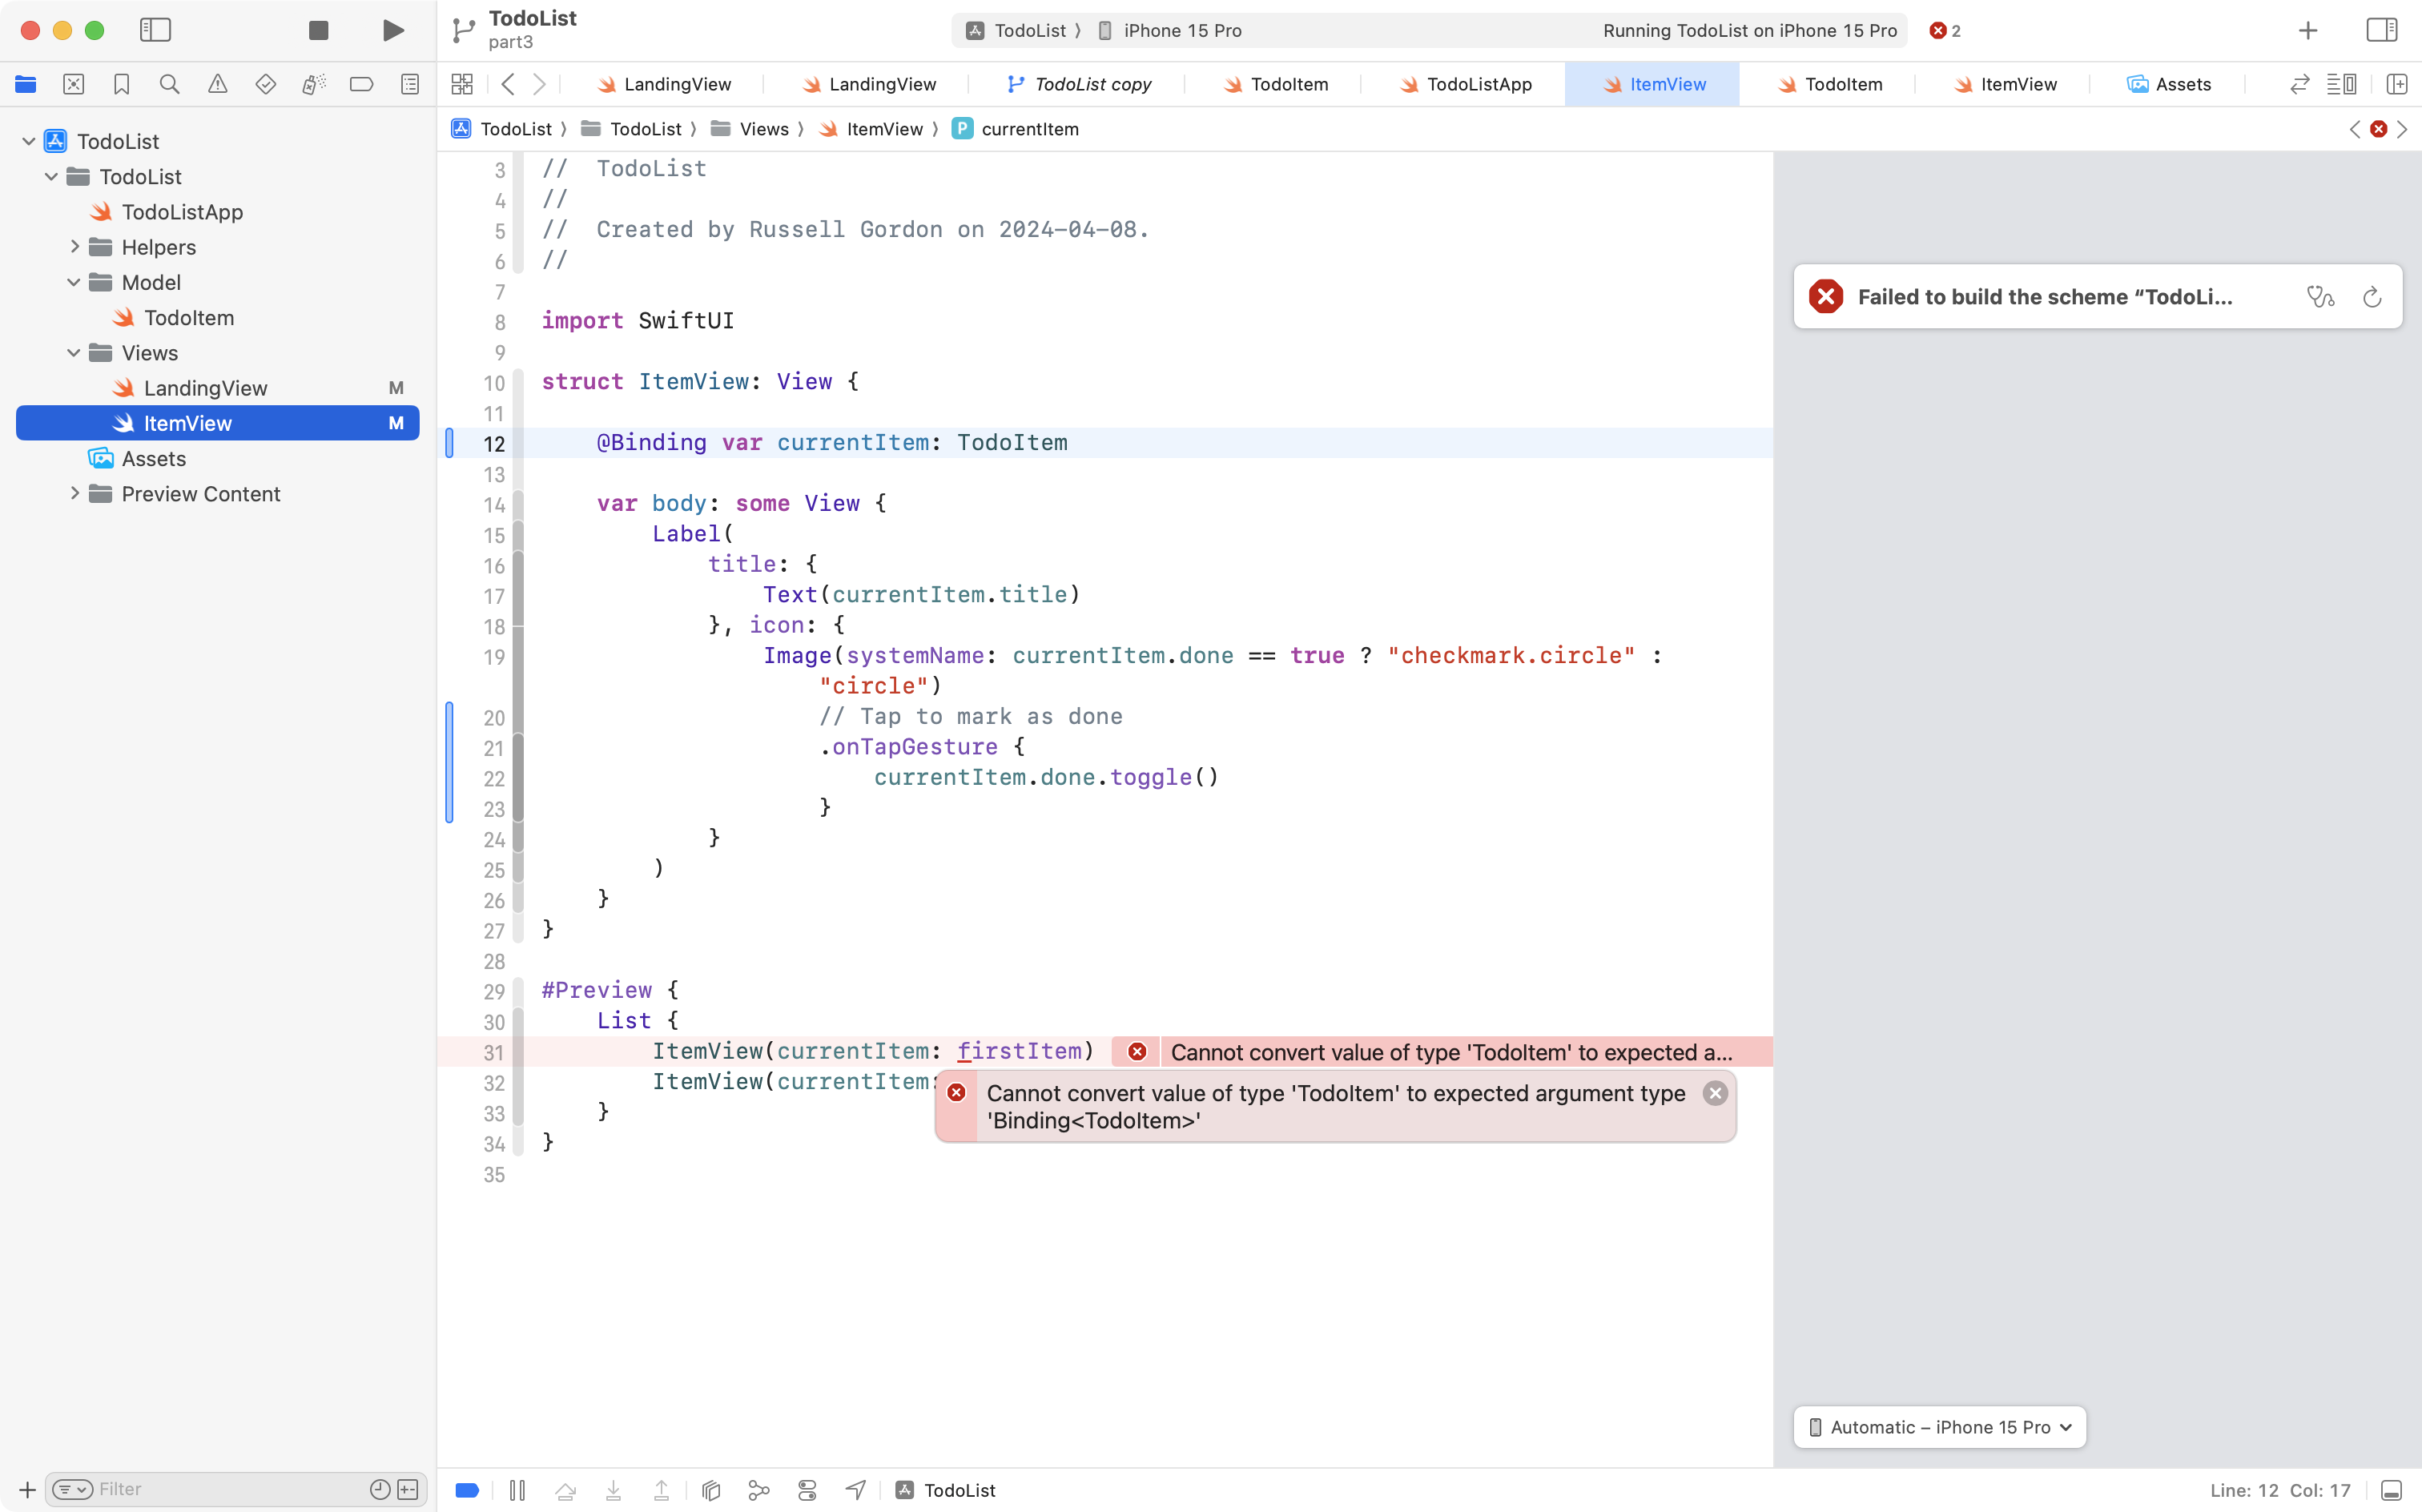
Task: Switch to the Assets tab
Action: pyautogui.click(x=2169, y=84)
